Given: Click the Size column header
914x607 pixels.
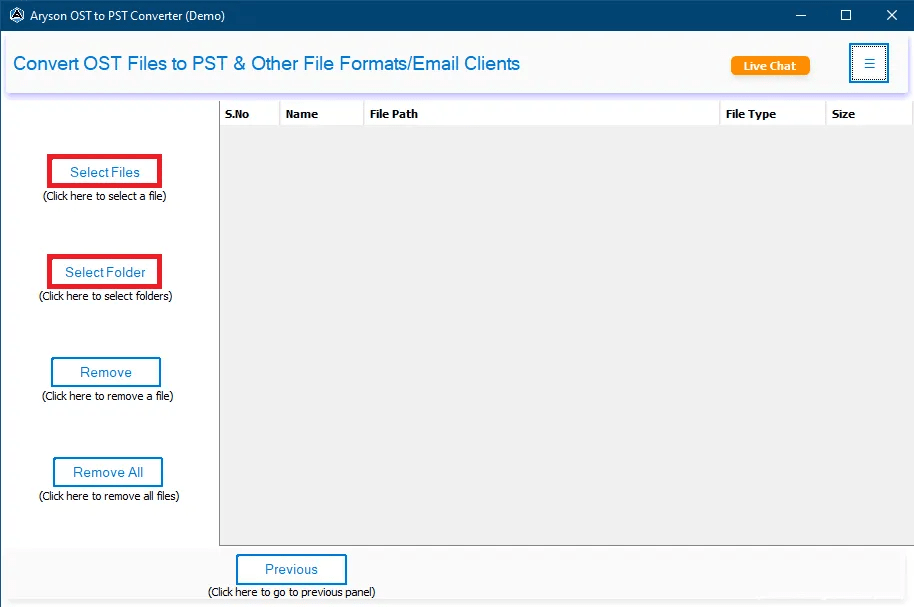Looking at the screenshot, I should click(x=843, y=113).
